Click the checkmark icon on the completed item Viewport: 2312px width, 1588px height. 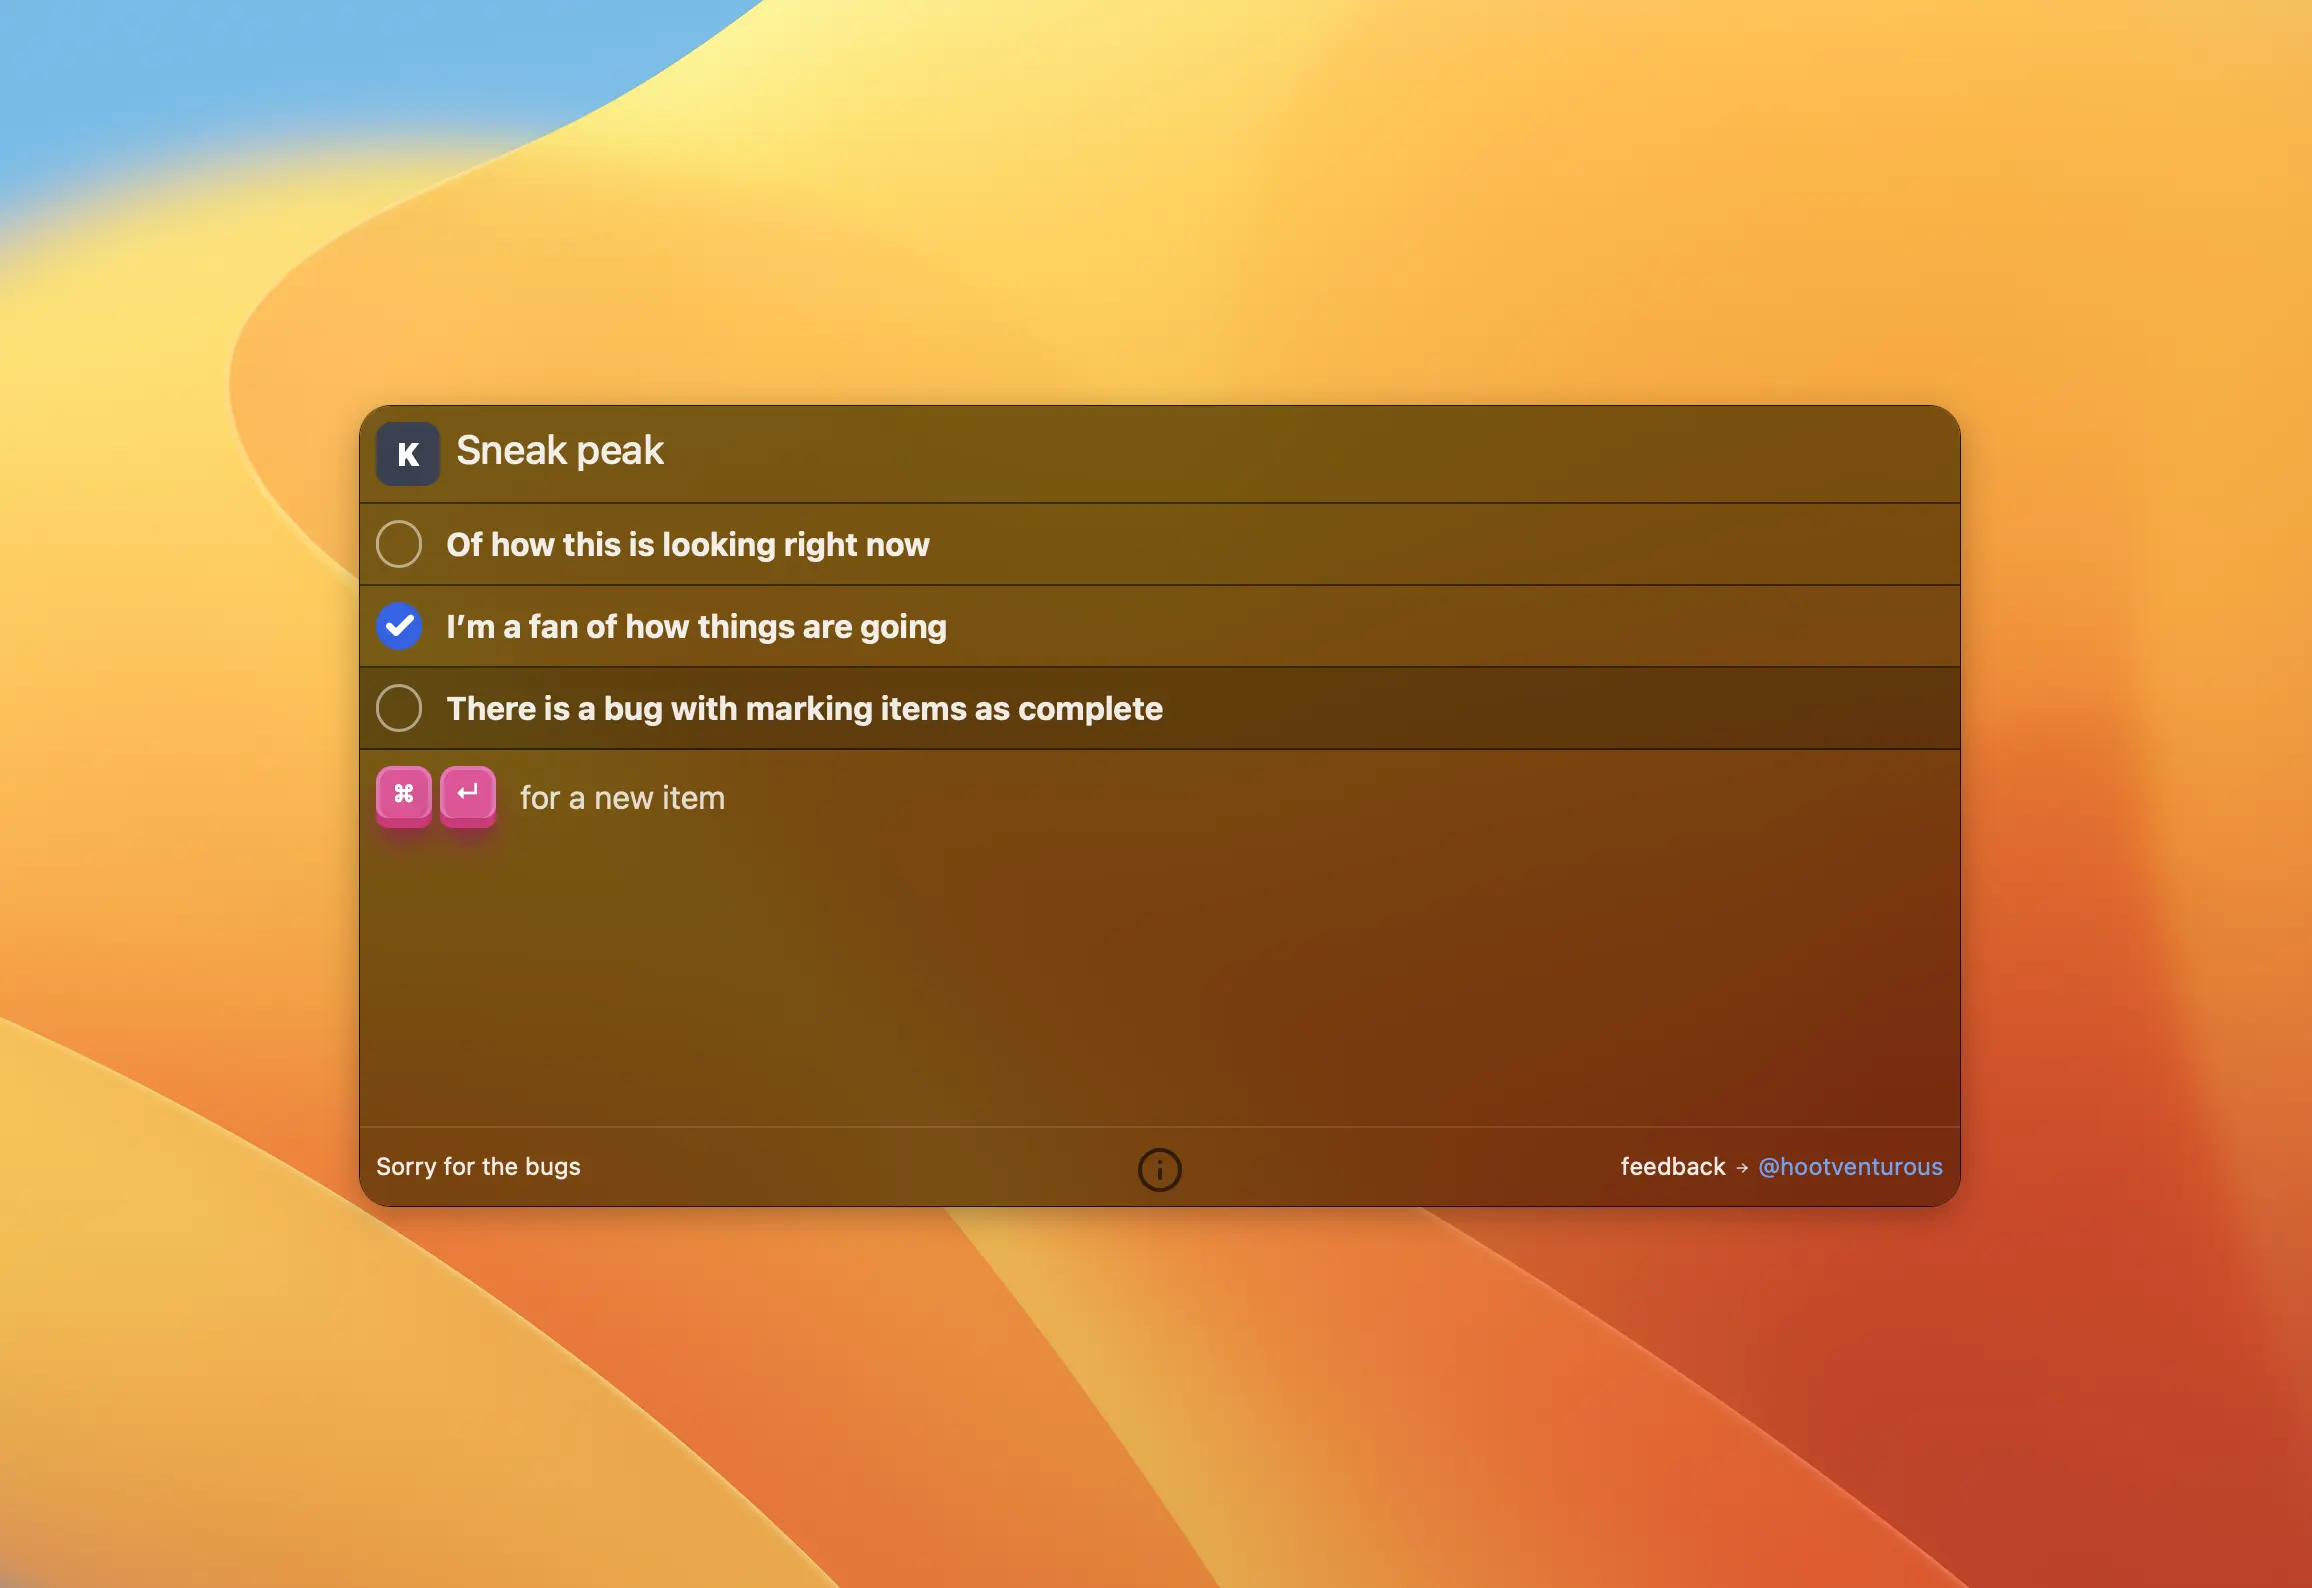click(399, 625)
